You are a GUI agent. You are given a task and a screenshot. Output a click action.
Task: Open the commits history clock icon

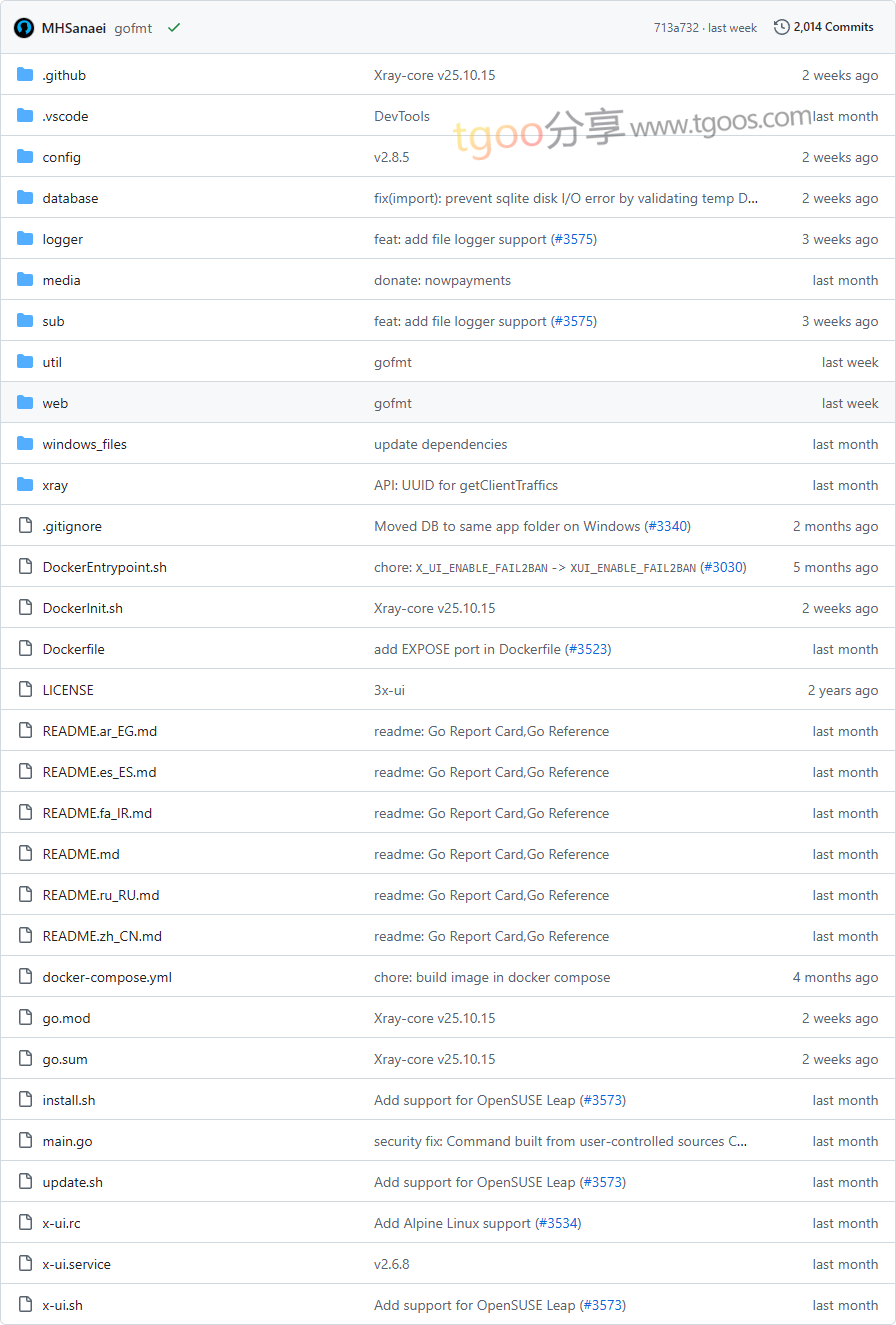(781, 27)
